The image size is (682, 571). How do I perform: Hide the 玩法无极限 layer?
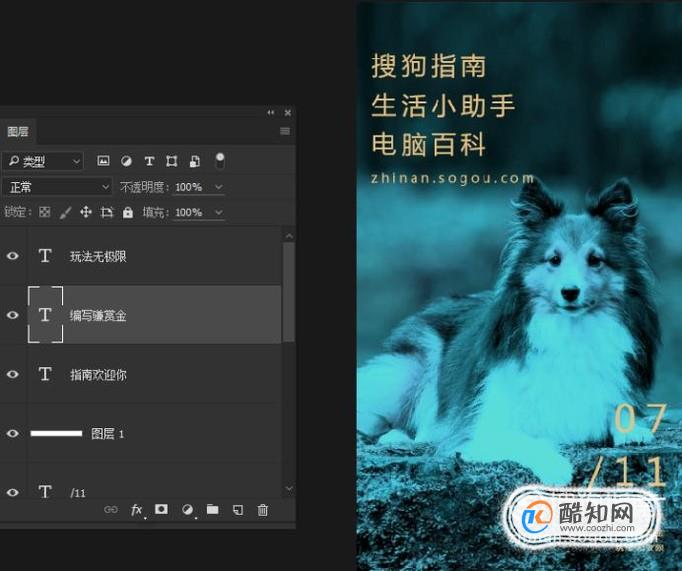tap(13, 256)
